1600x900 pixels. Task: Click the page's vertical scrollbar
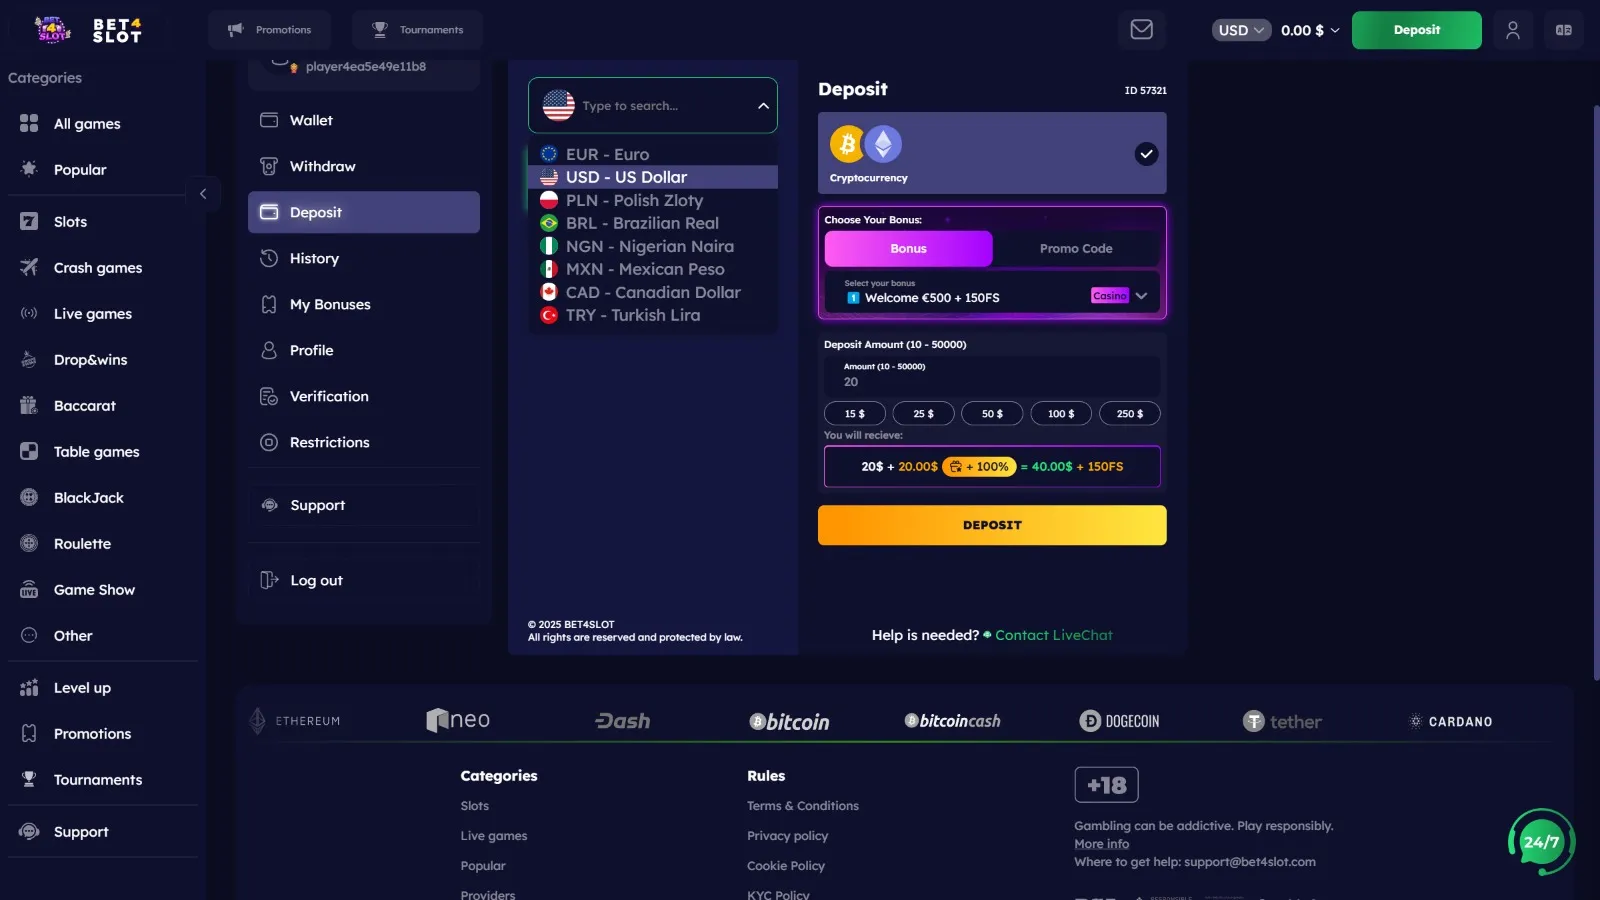1594,390
